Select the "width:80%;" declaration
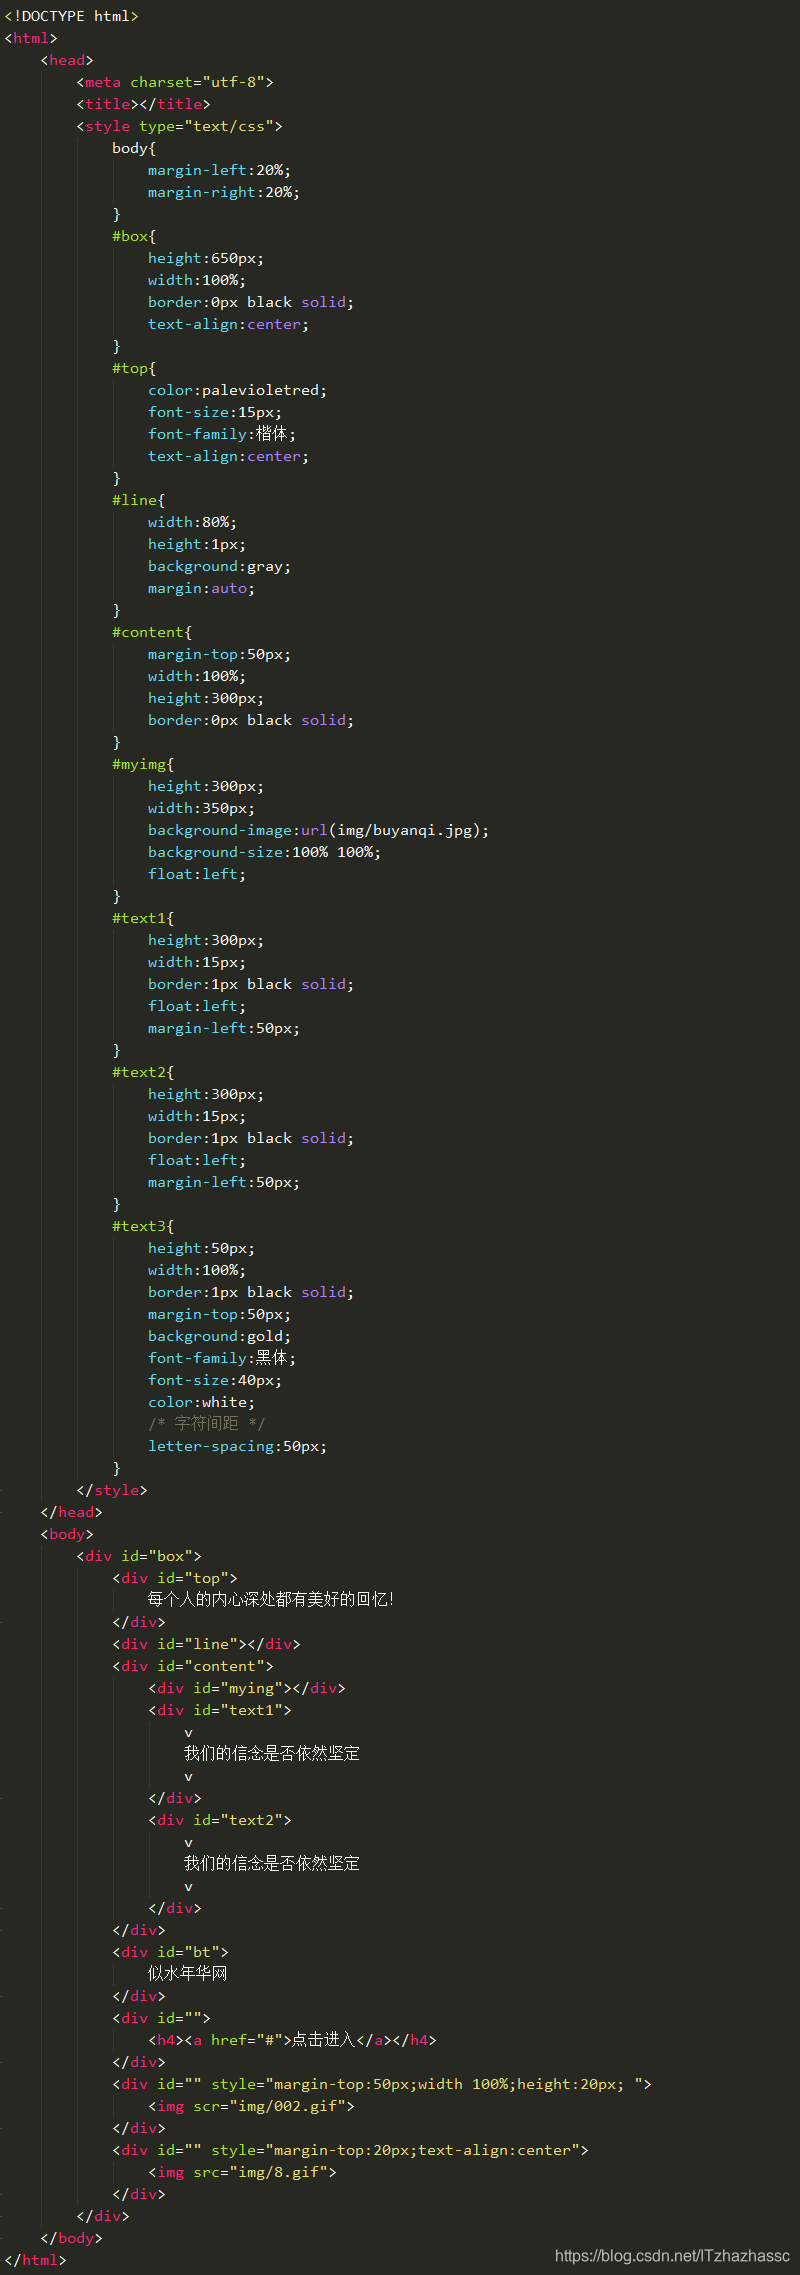The width and height of the screenshot is (800, 2275). [193, 522]
